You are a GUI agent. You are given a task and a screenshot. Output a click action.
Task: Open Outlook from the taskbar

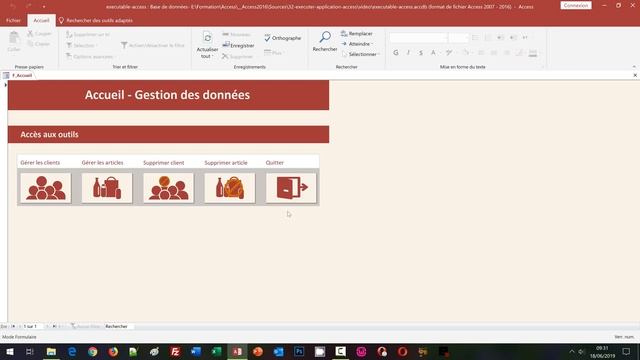pyautogui.click(x=278, y=351)
